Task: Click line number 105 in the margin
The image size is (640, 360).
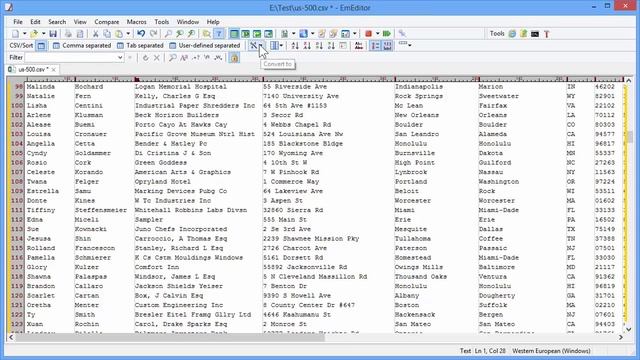Action: pyautogui.click(x=17, y=153)
